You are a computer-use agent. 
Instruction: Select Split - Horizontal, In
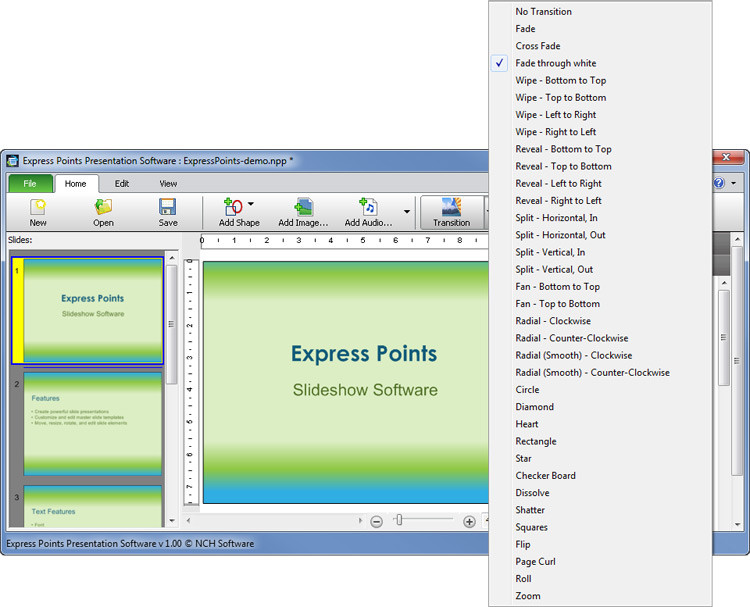(600, 218)
